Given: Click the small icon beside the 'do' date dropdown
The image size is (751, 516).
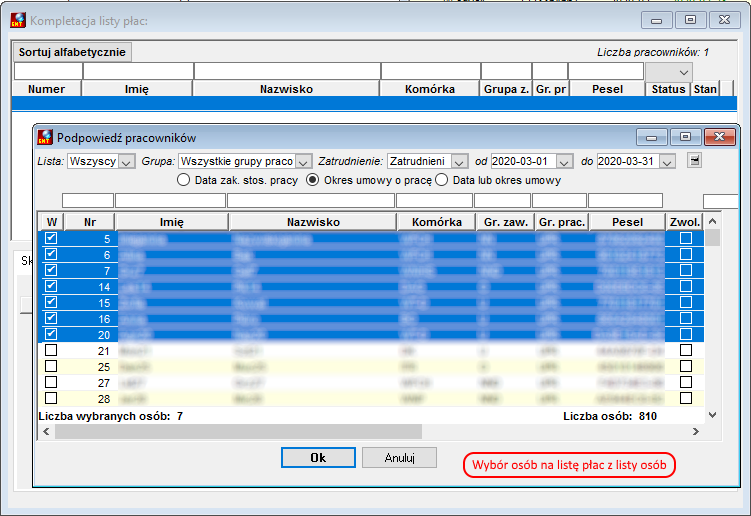Looking at the screenshot, I should (694, 161).
